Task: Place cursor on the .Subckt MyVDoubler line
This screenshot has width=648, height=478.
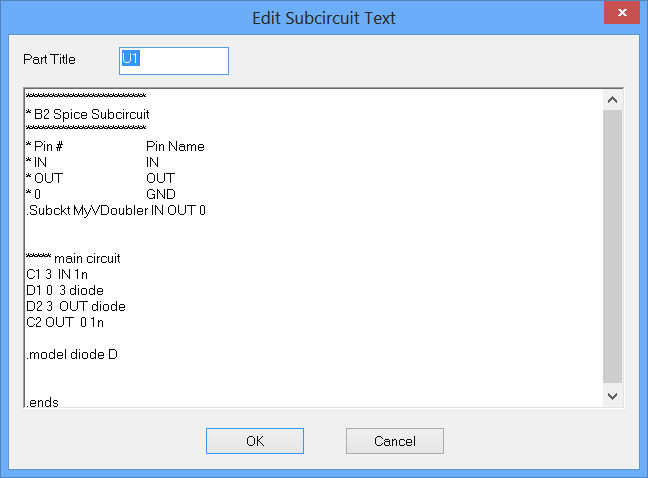Action: pos(115,210)
